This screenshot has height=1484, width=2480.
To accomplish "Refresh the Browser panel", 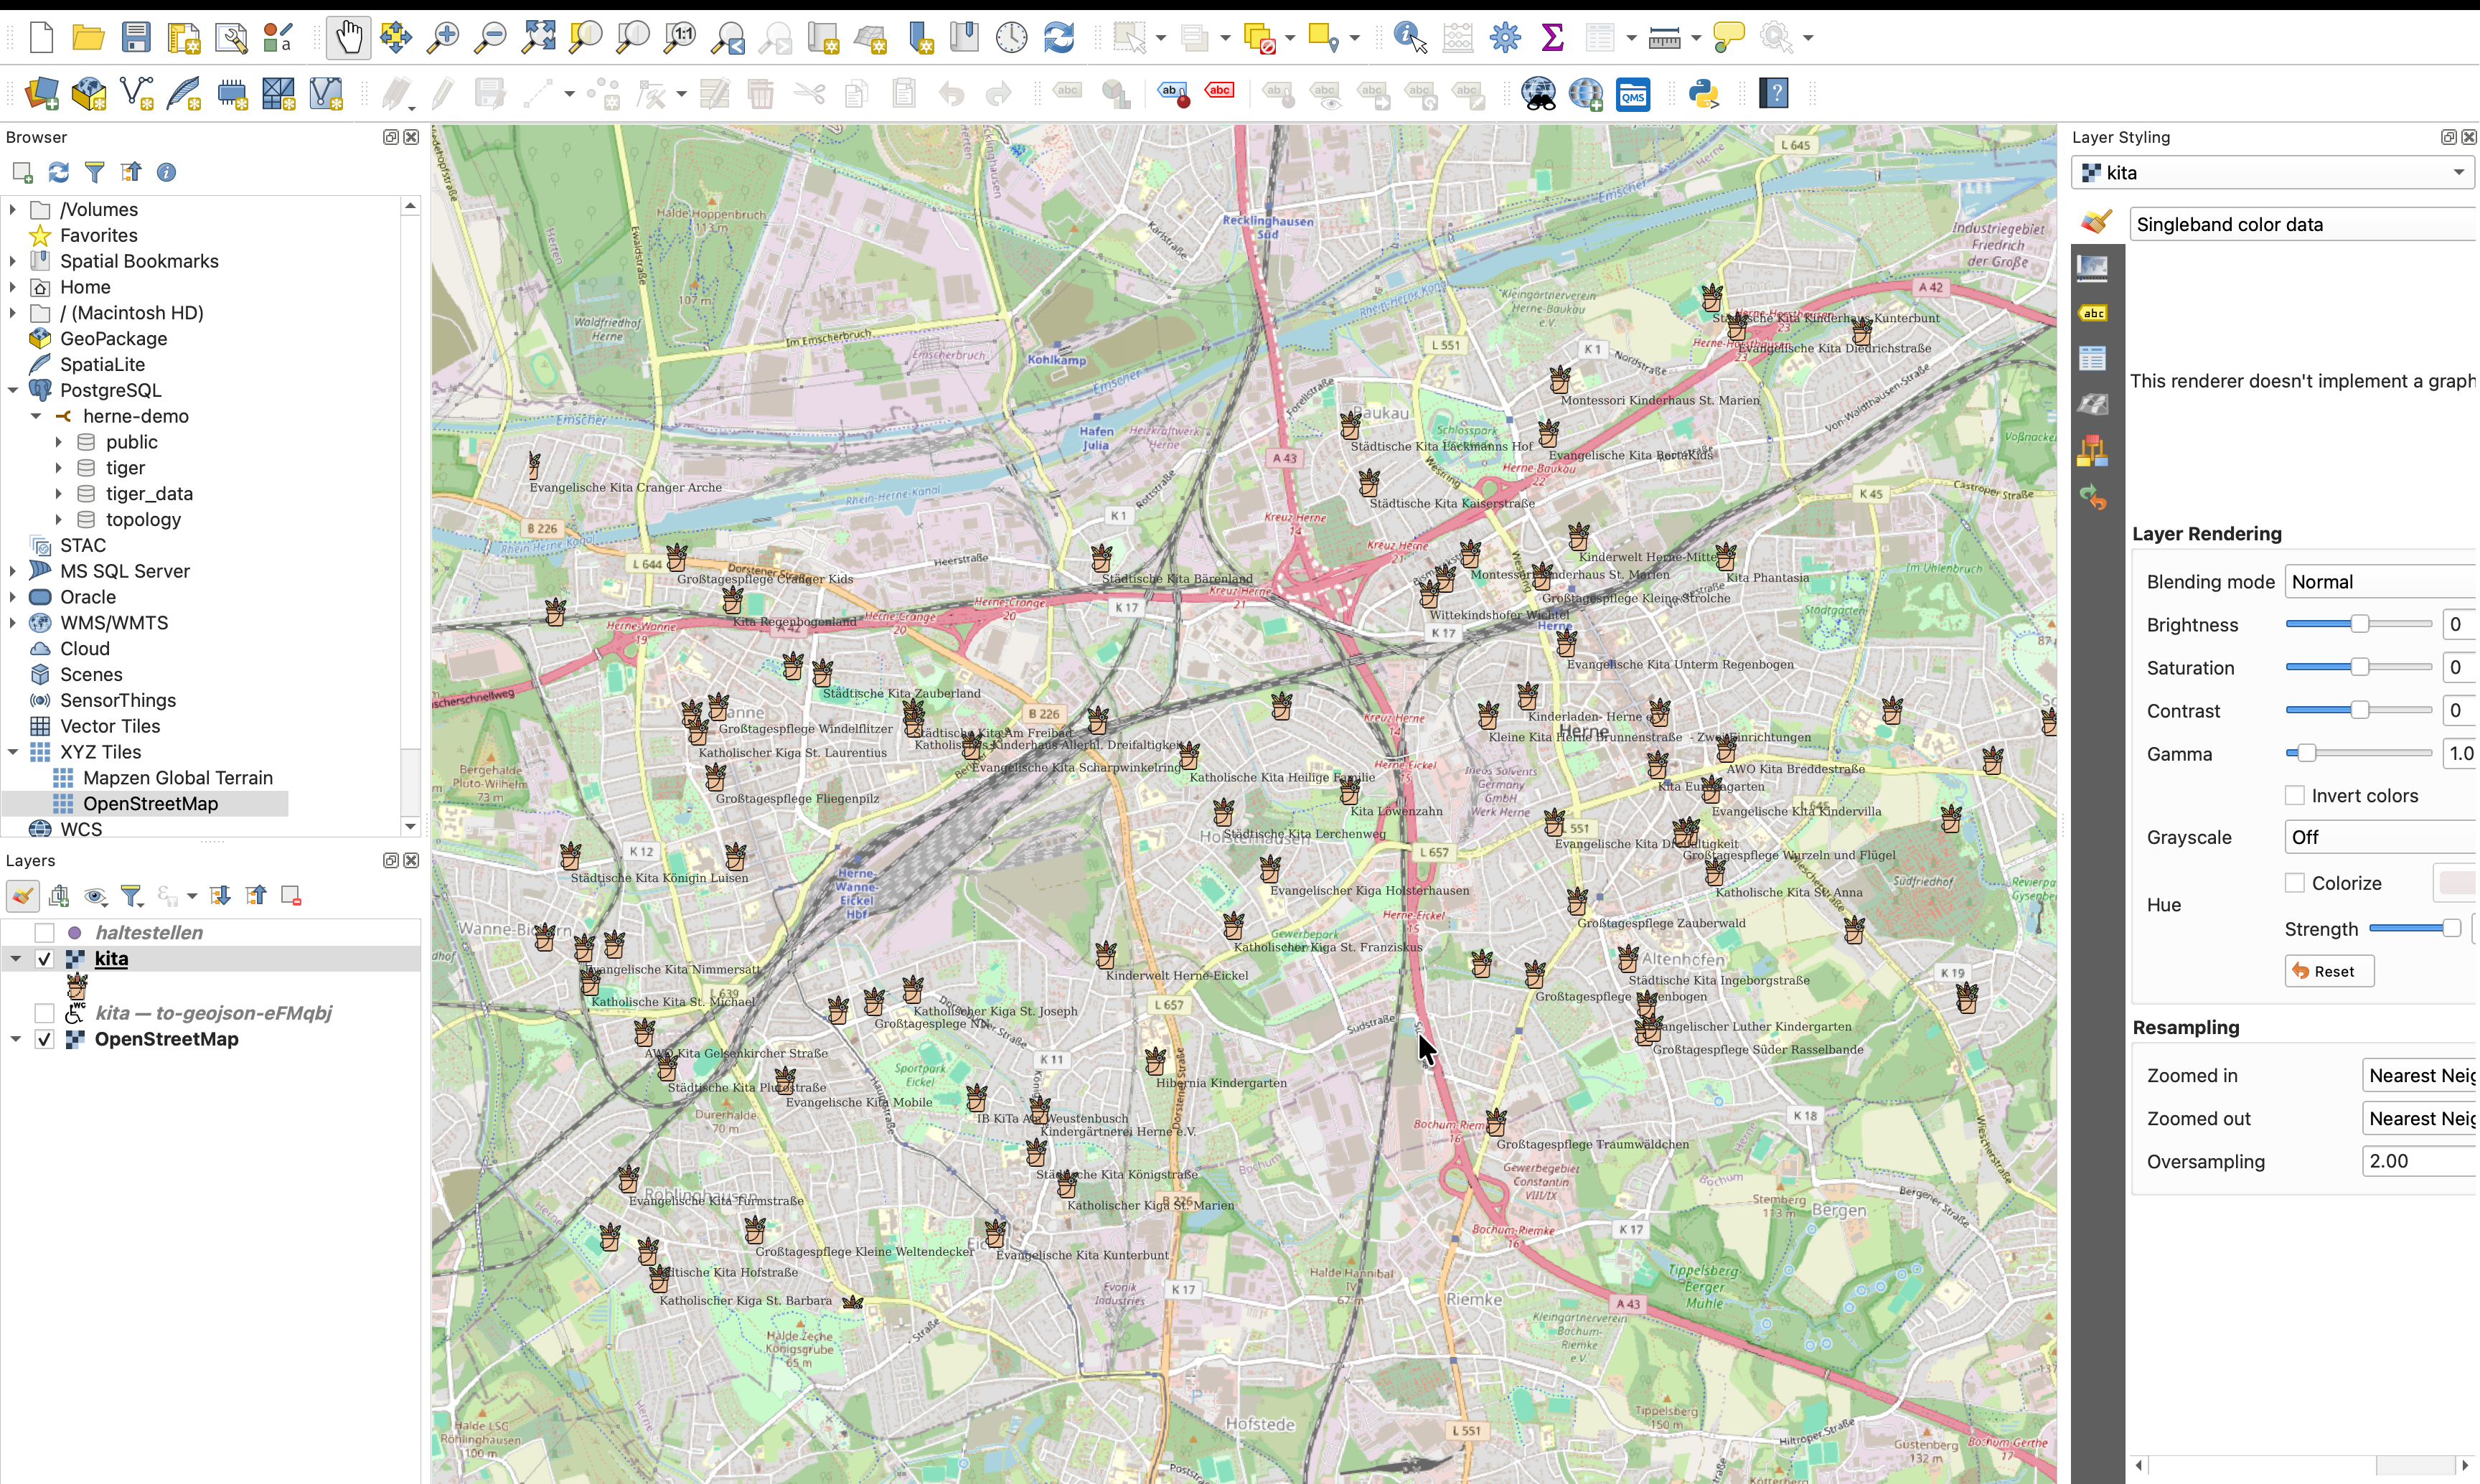I will [58, 172].
